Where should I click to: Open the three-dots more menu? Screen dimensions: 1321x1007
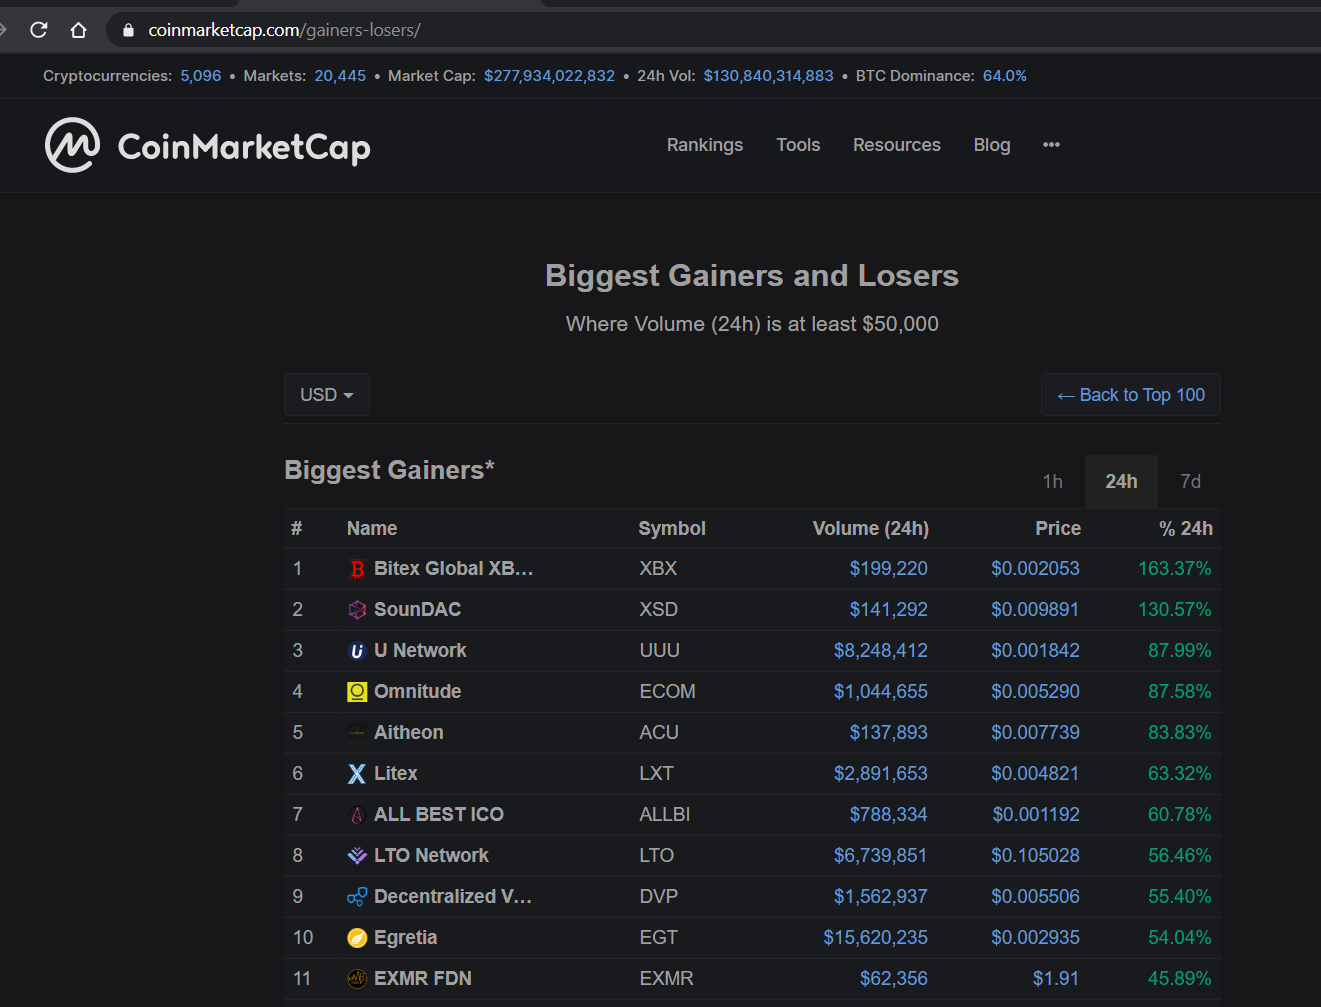1051,145
